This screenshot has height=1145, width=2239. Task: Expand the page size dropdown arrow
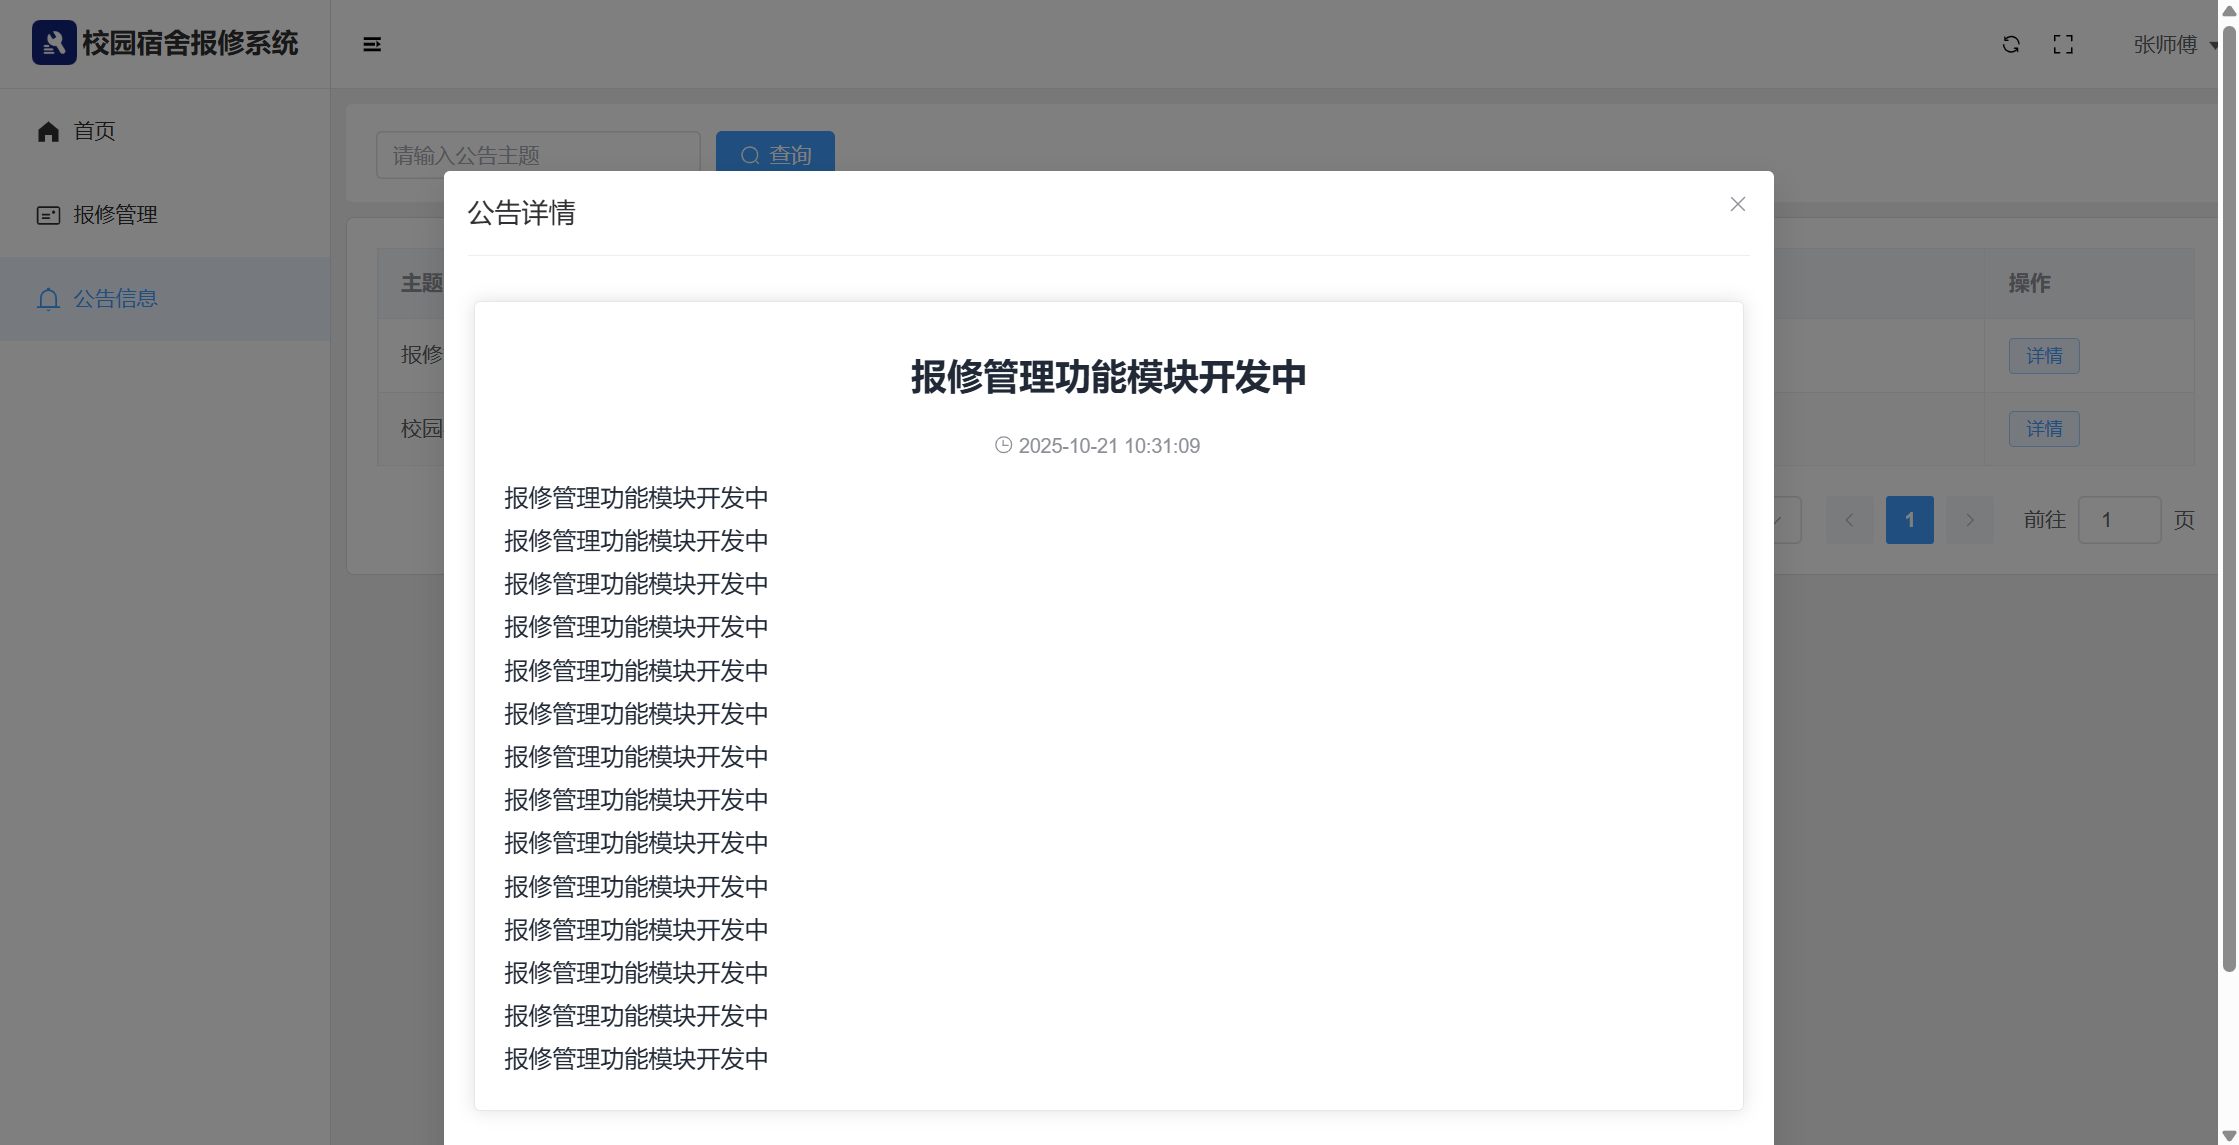[1779, 520]
